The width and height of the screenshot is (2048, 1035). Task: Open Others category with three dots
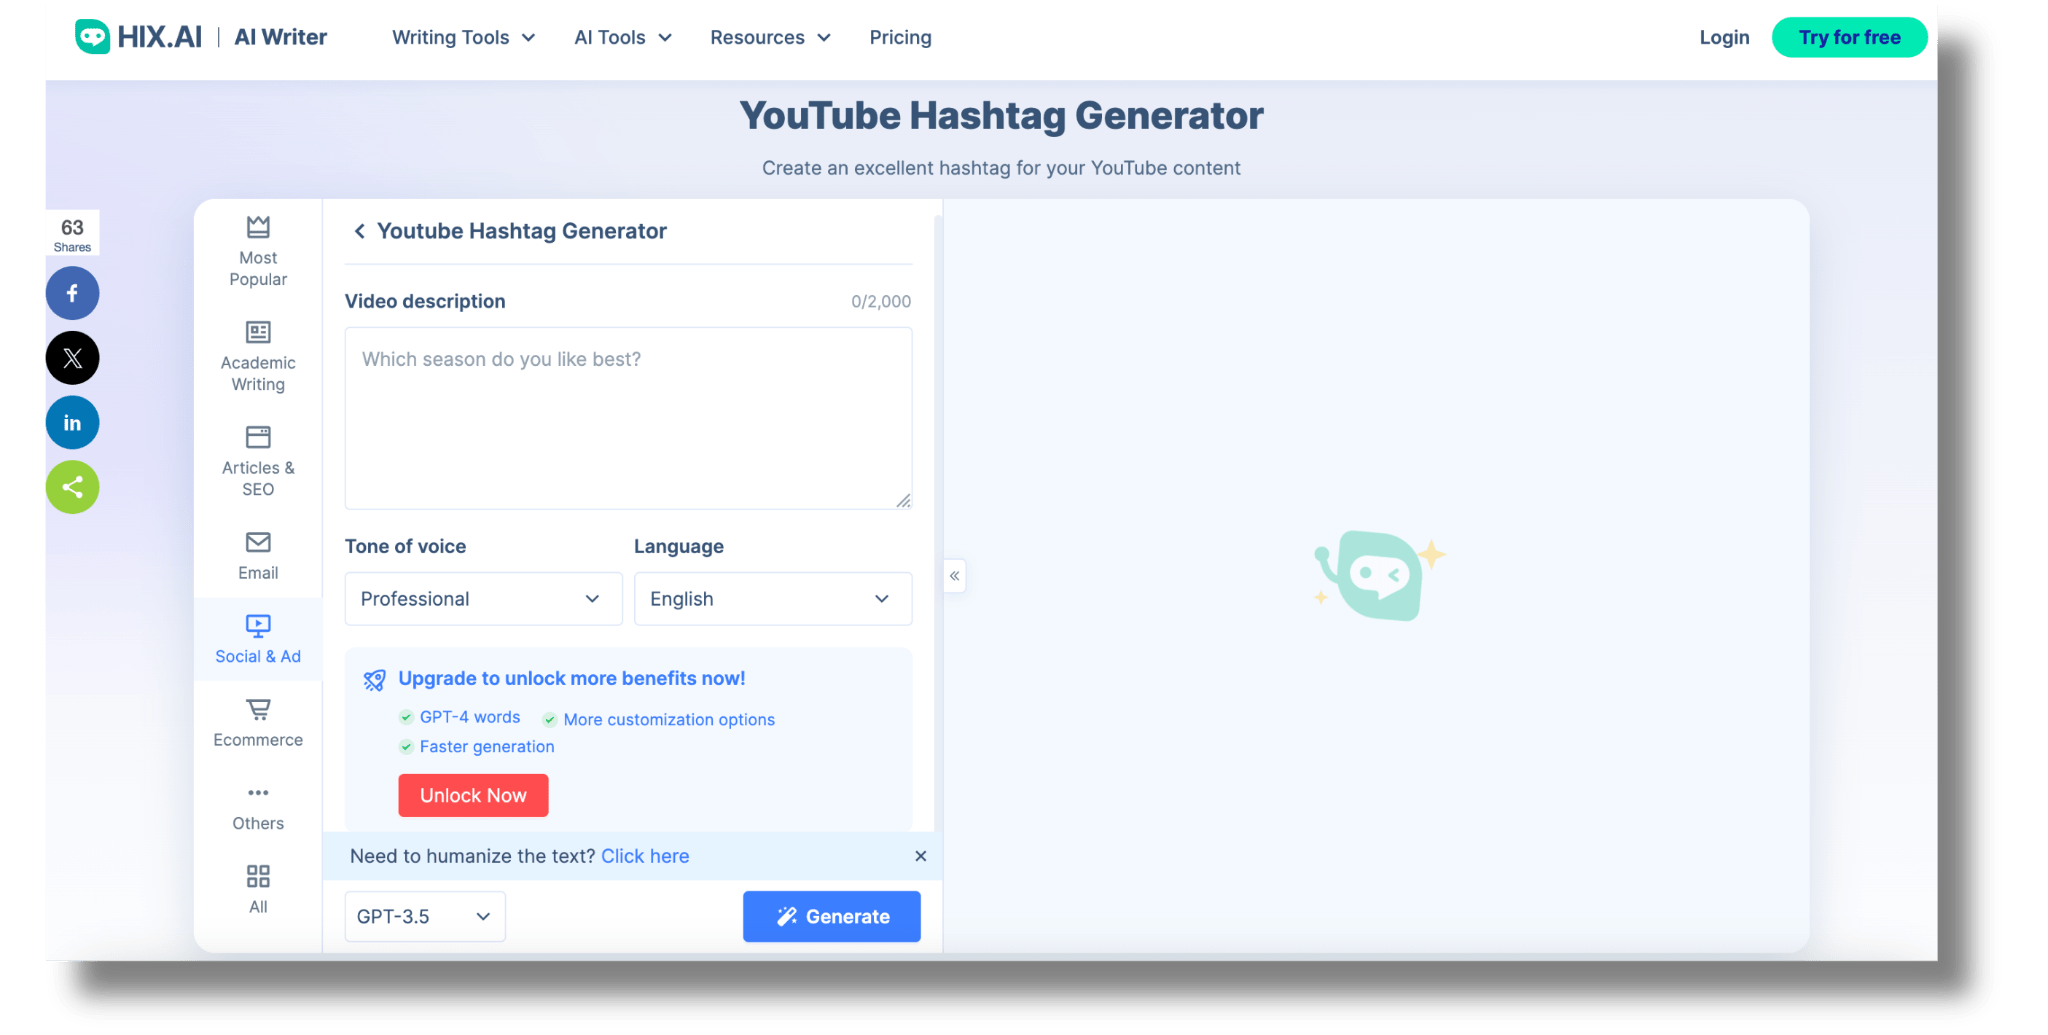pos(258,807)
